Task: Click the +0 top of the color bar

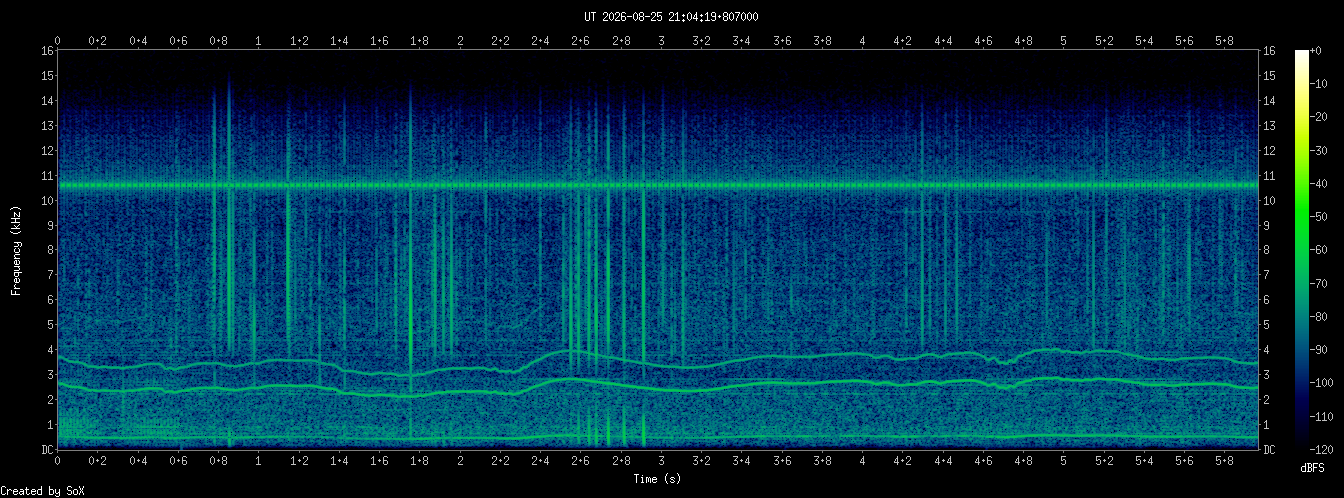Action: (x=1320, y=50)
